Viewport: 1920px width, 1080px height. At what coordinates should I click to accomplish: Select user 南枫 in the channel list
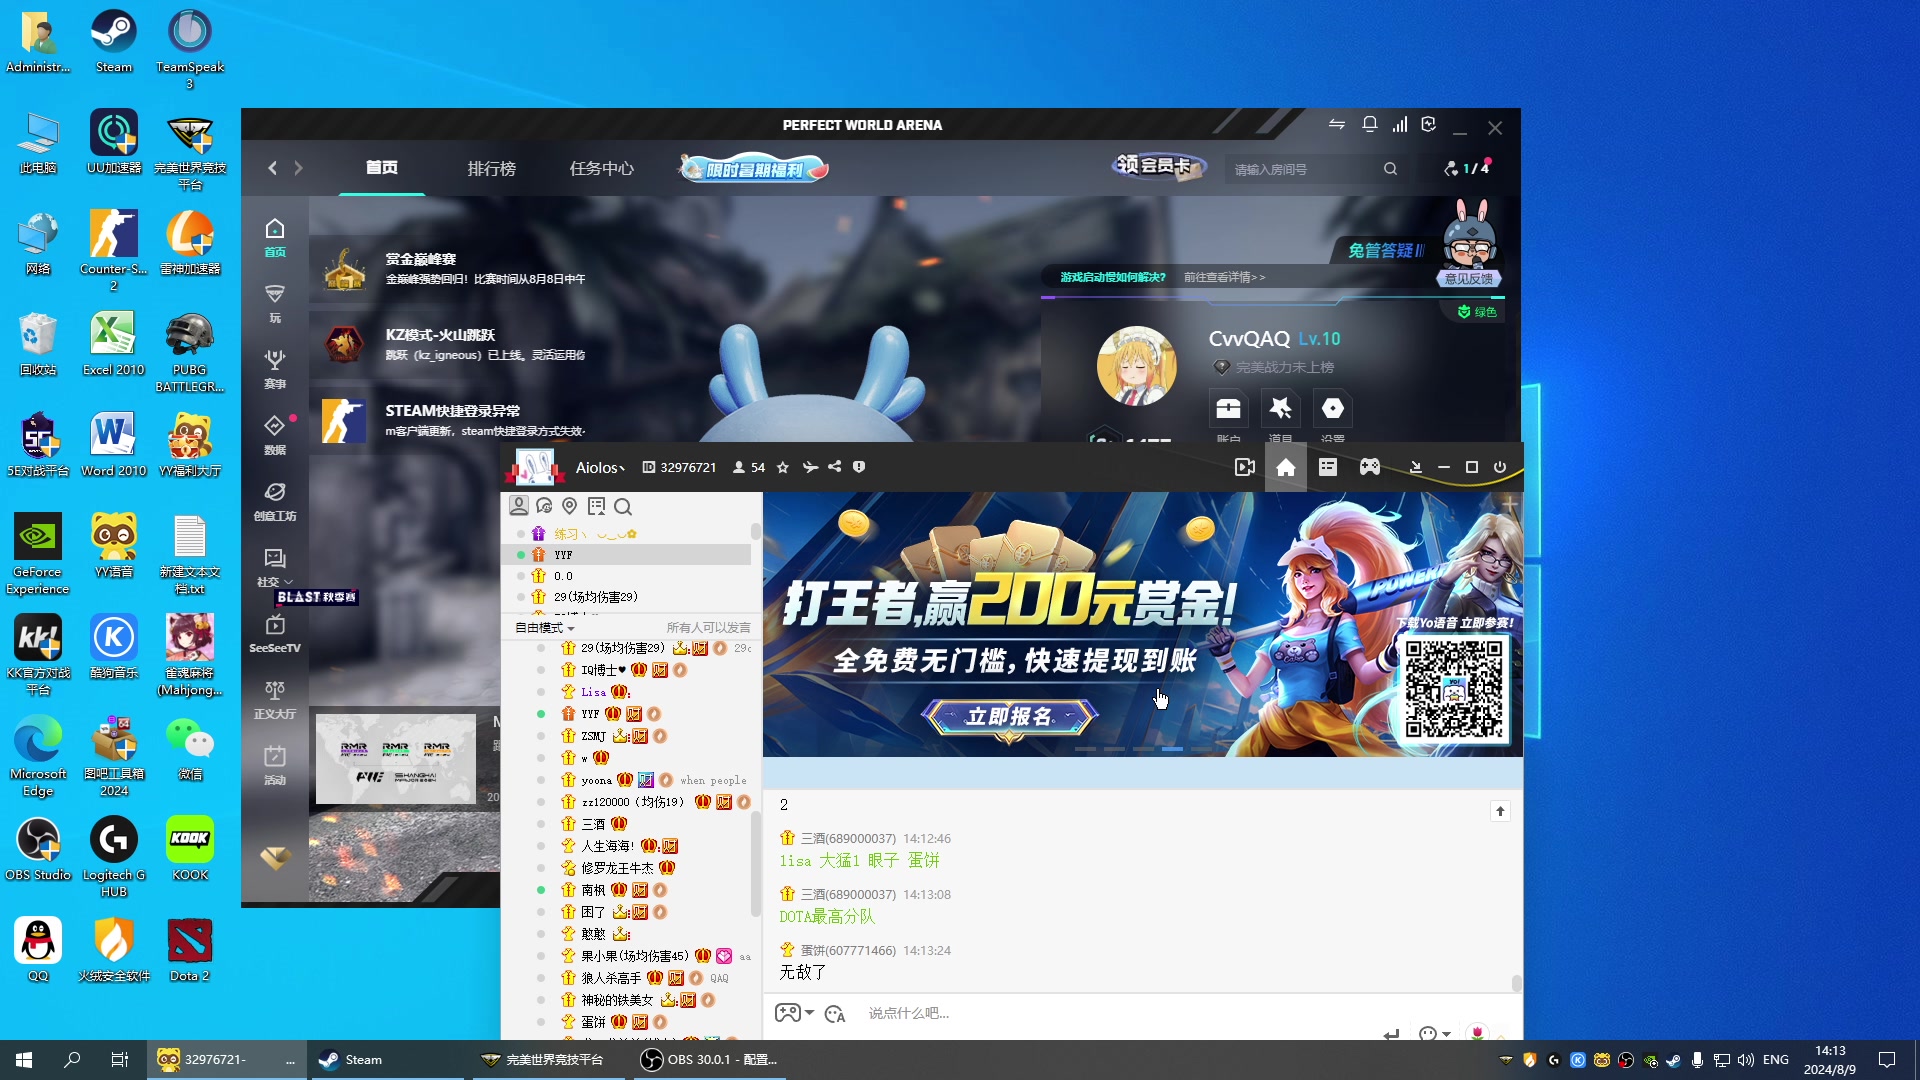tap(593, 890)
